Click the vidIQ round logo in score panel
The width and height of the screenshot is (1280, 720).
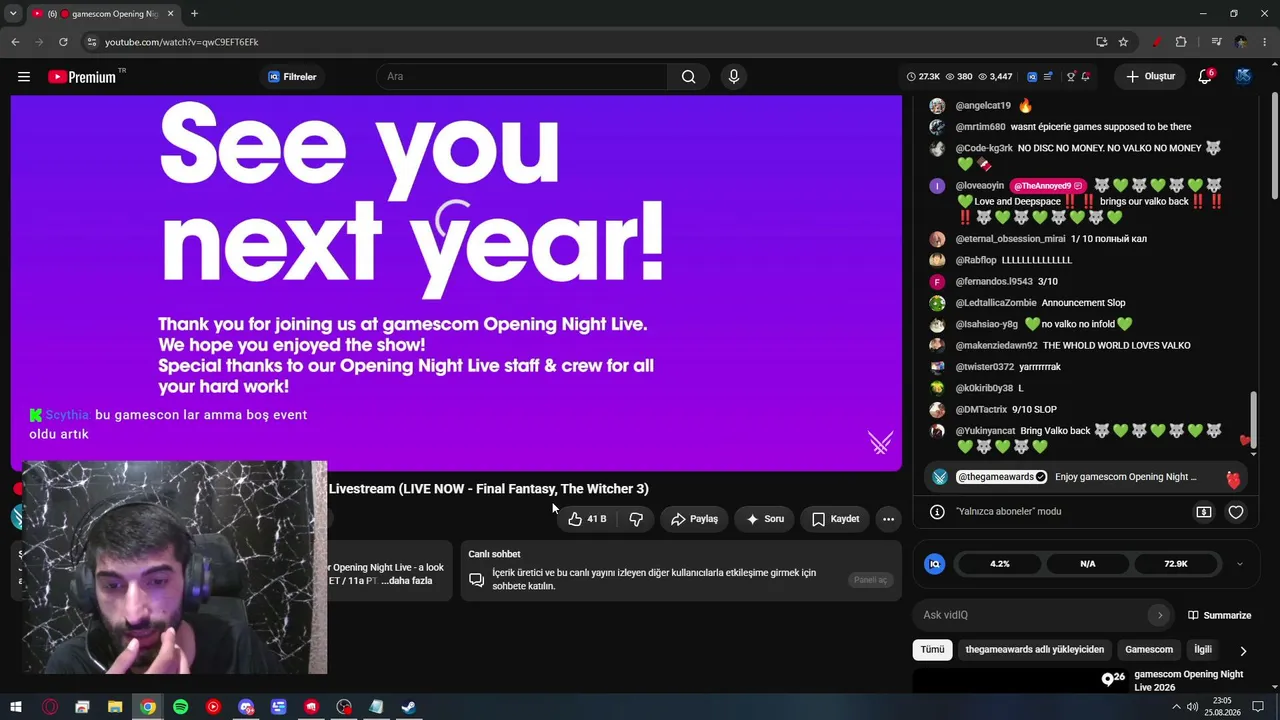pyautogui.click(x=934, y=564)
